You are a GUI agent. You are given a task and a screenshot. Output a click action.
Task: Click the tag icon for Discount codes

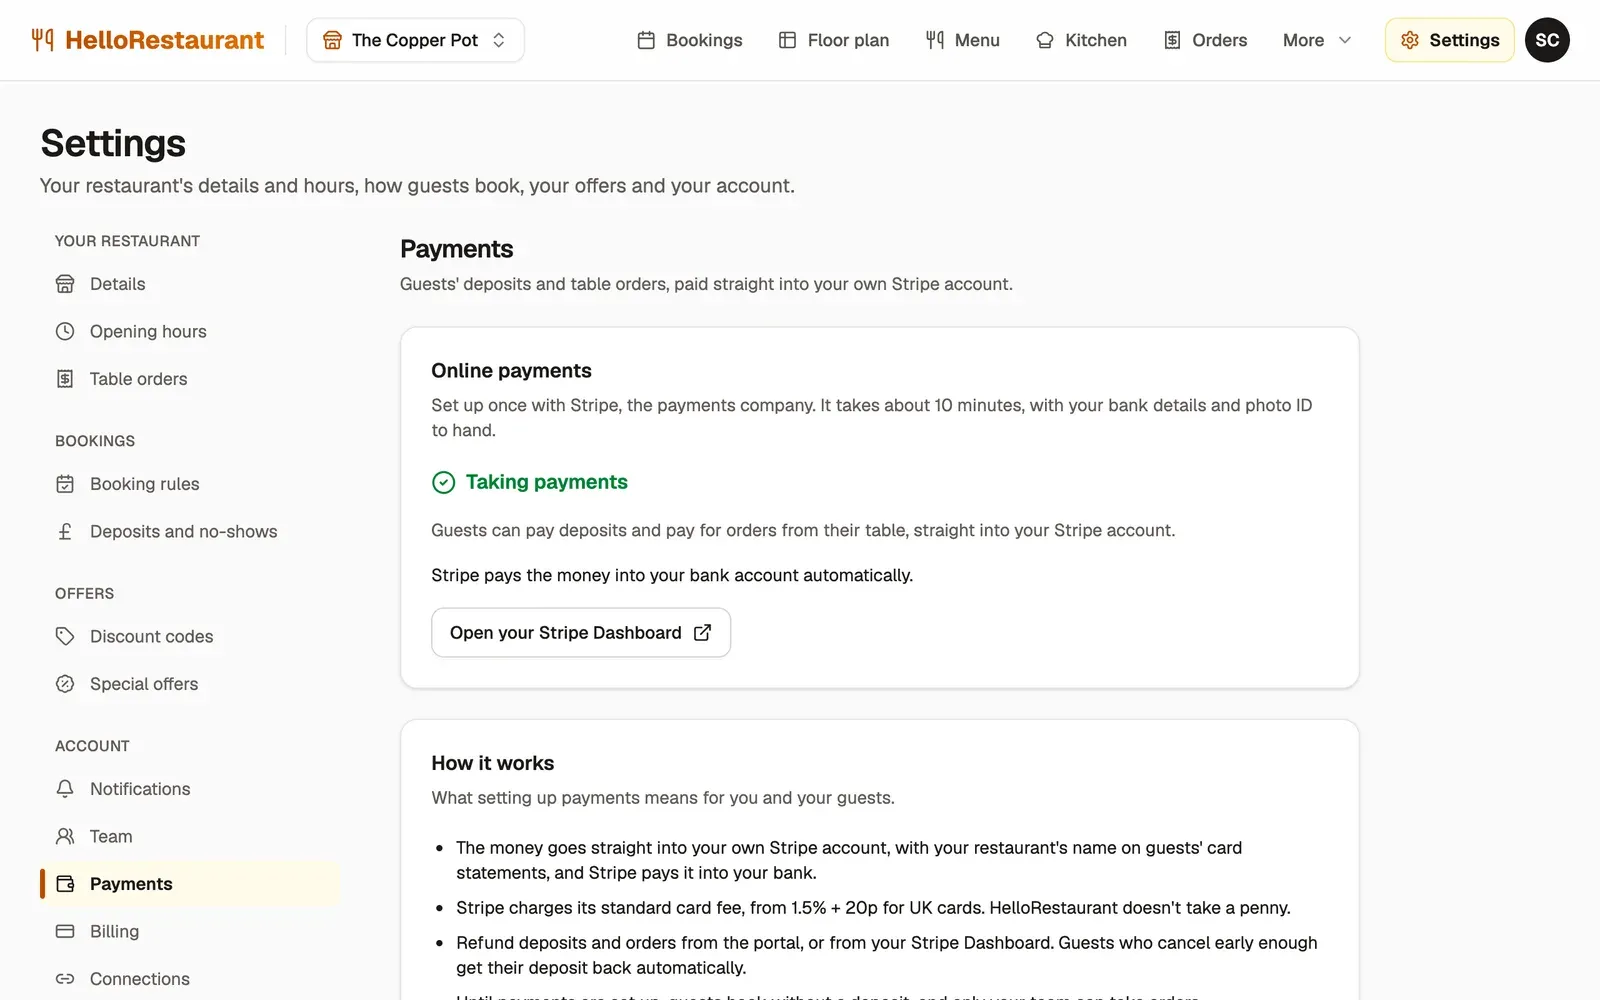(65, 636)
